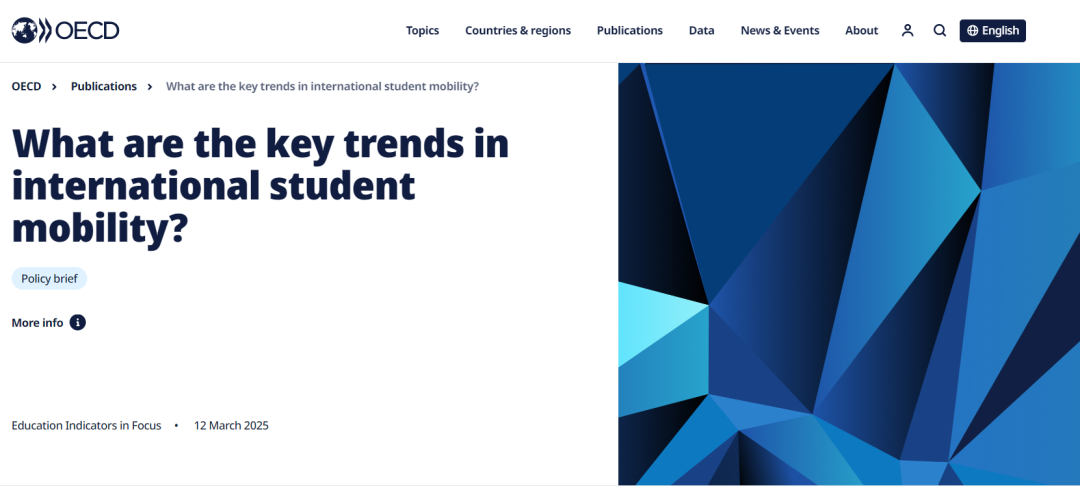Screen dimensions: 1080x486
Task: Click the 12 March 2025 publication date
Action: [231, 426]
